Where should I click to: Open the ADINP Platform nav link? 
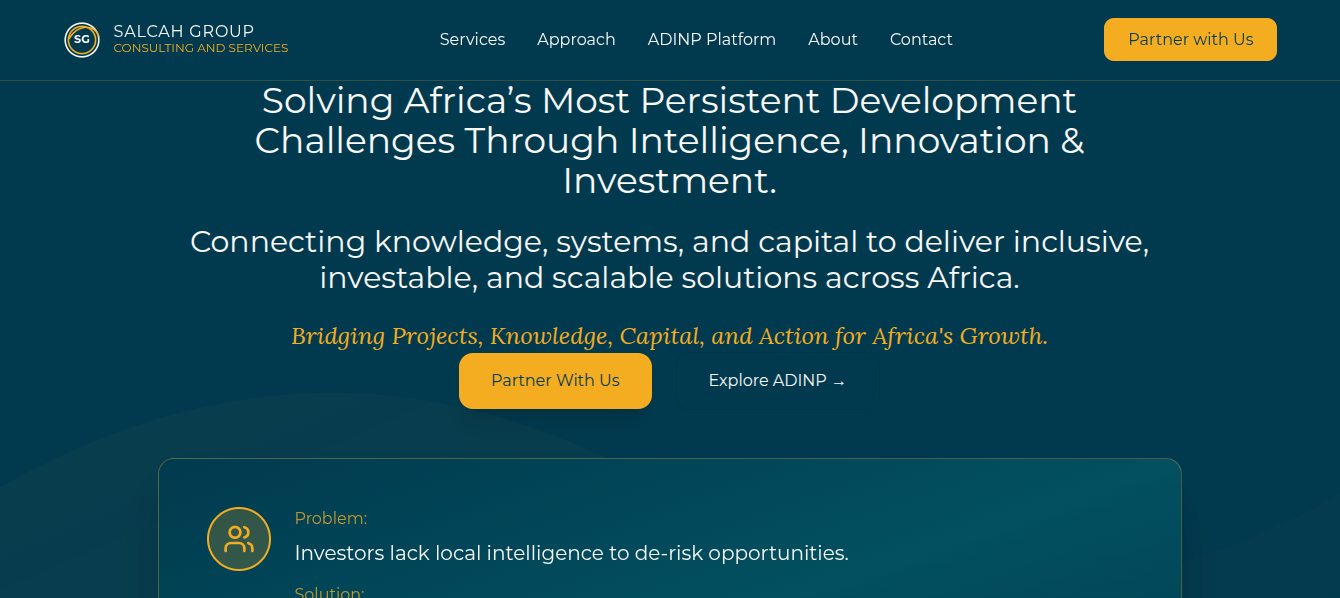click(711, 40)
